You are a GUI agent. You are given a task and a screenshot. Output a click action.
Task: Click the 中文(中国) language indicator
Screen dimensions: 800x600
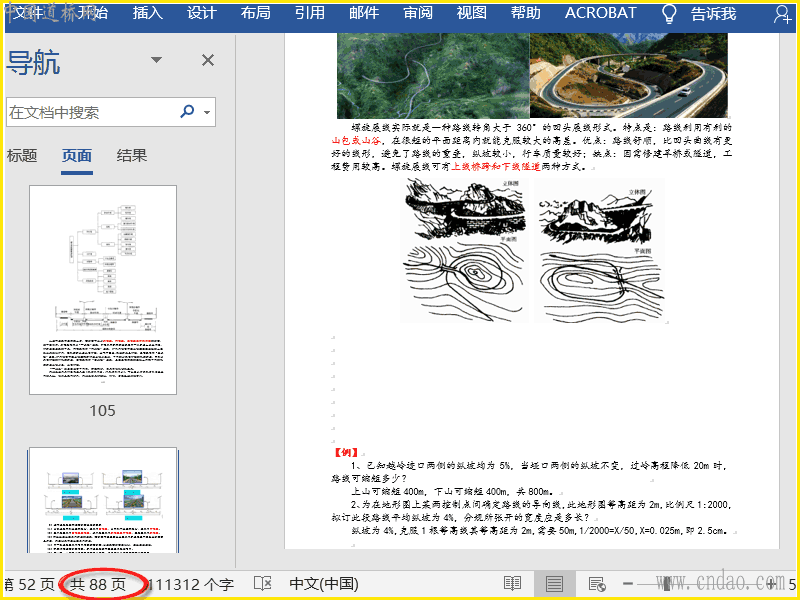(x=324, y=584)
